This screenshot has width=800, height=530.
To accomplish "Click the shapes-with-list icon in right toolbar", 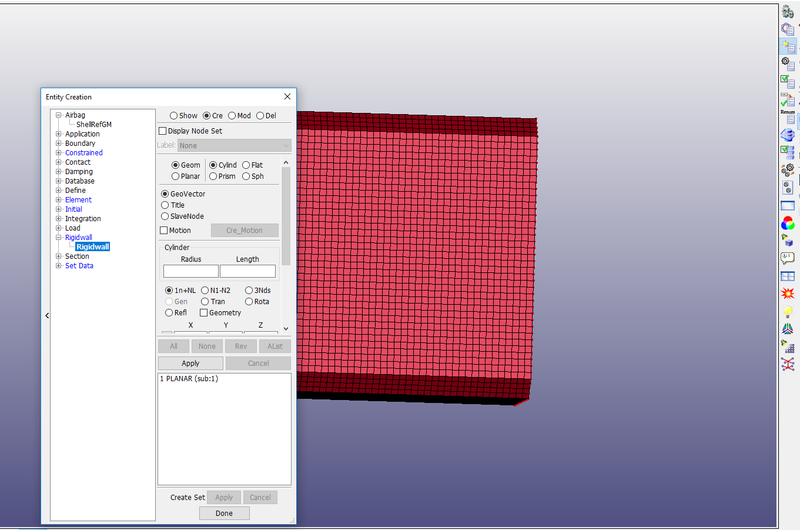I will [x=788, y=30].
